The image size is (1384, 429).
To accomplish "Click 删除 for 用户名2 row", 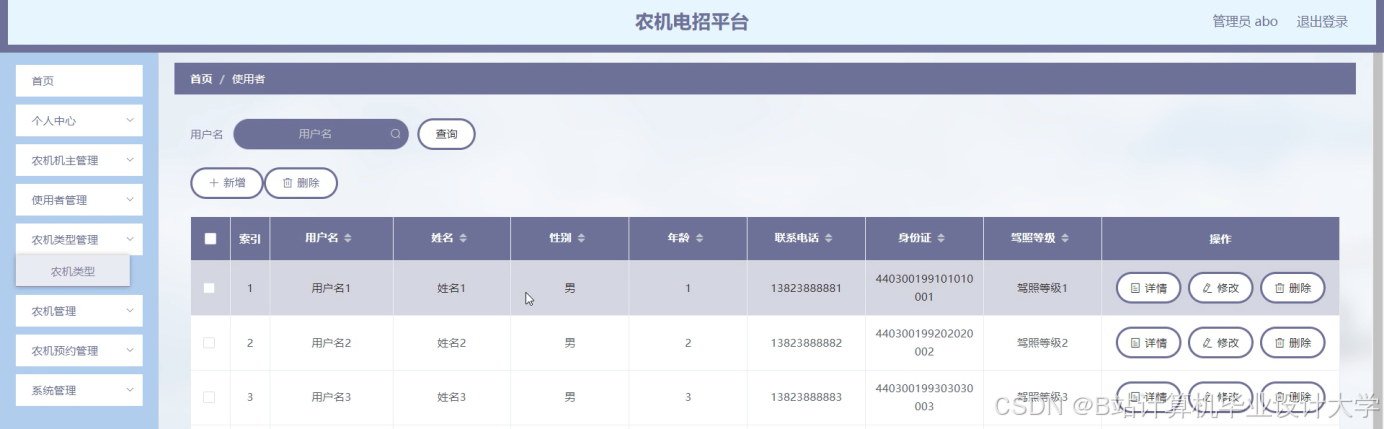I will (x=1292, y=343).
